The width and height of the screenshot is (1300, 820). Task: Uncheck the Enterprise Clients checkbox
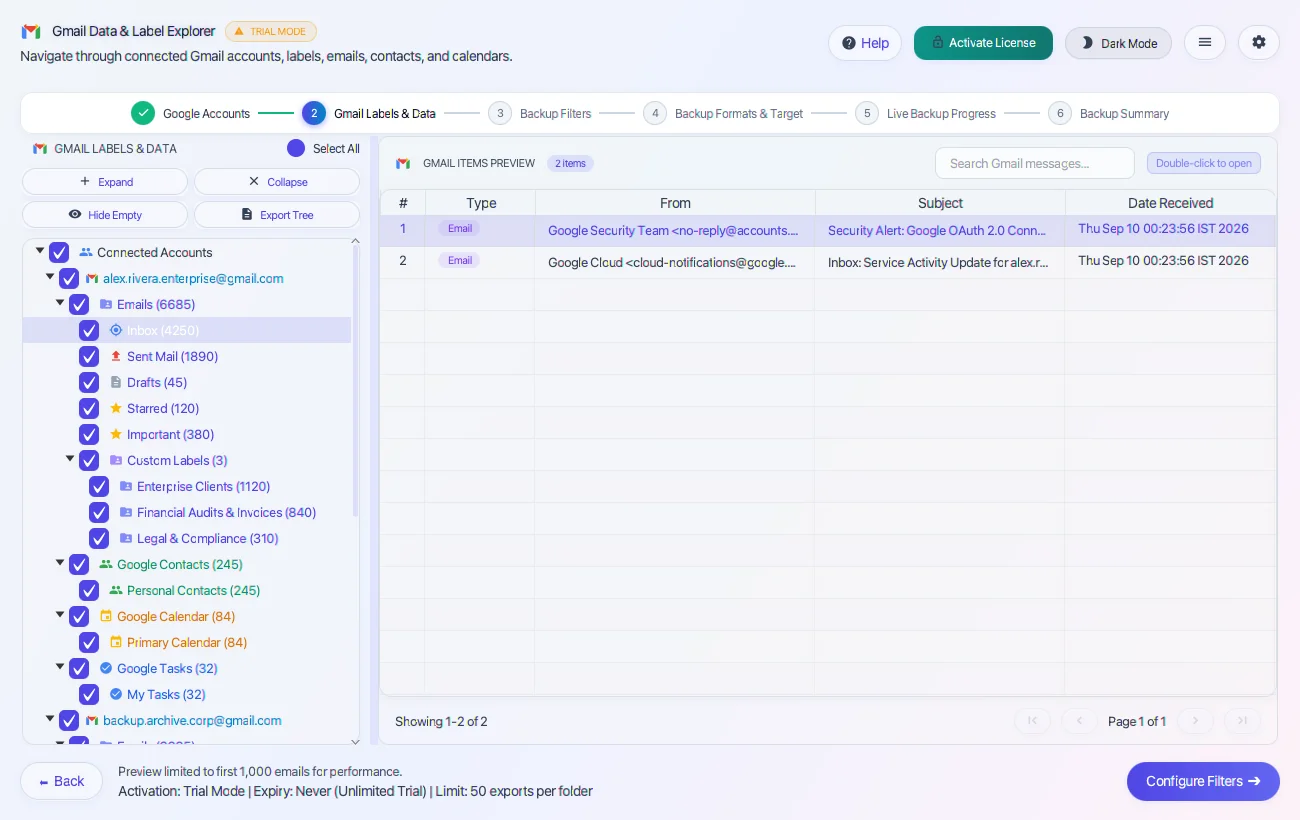(x=99, y=486)
